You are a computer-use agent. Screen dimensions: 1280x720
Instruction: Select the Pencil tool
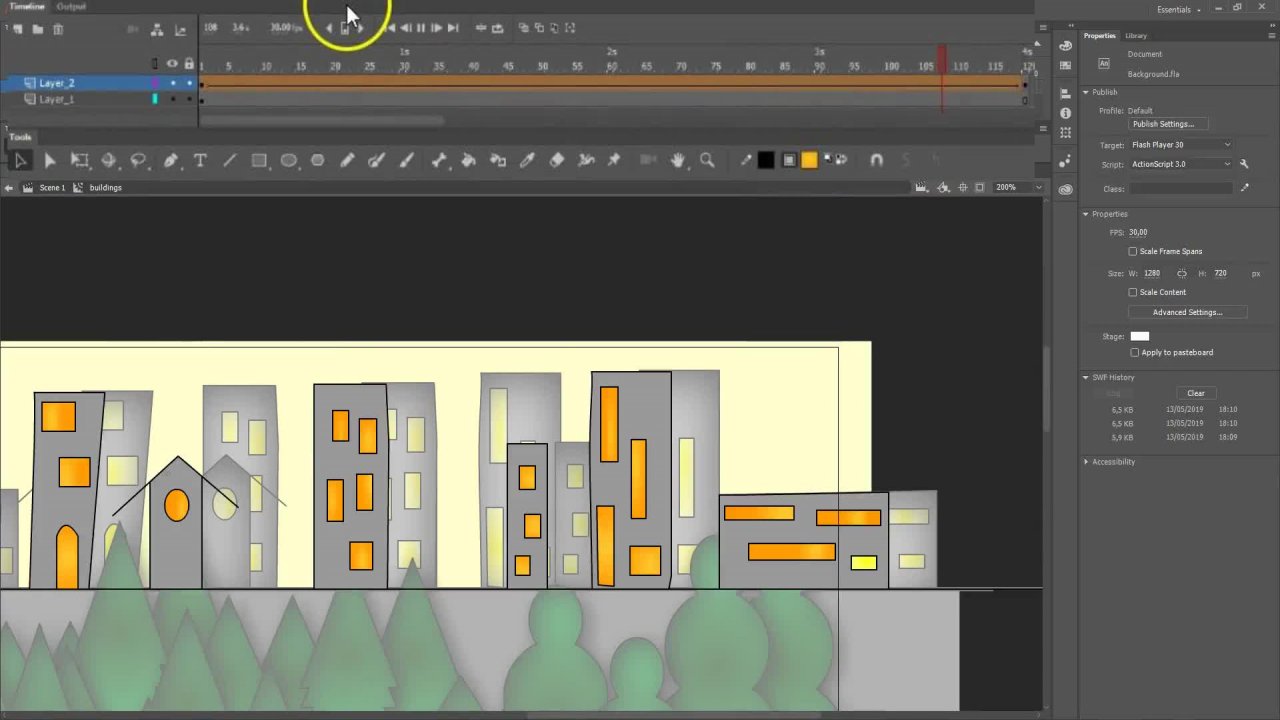click(347, 160)
